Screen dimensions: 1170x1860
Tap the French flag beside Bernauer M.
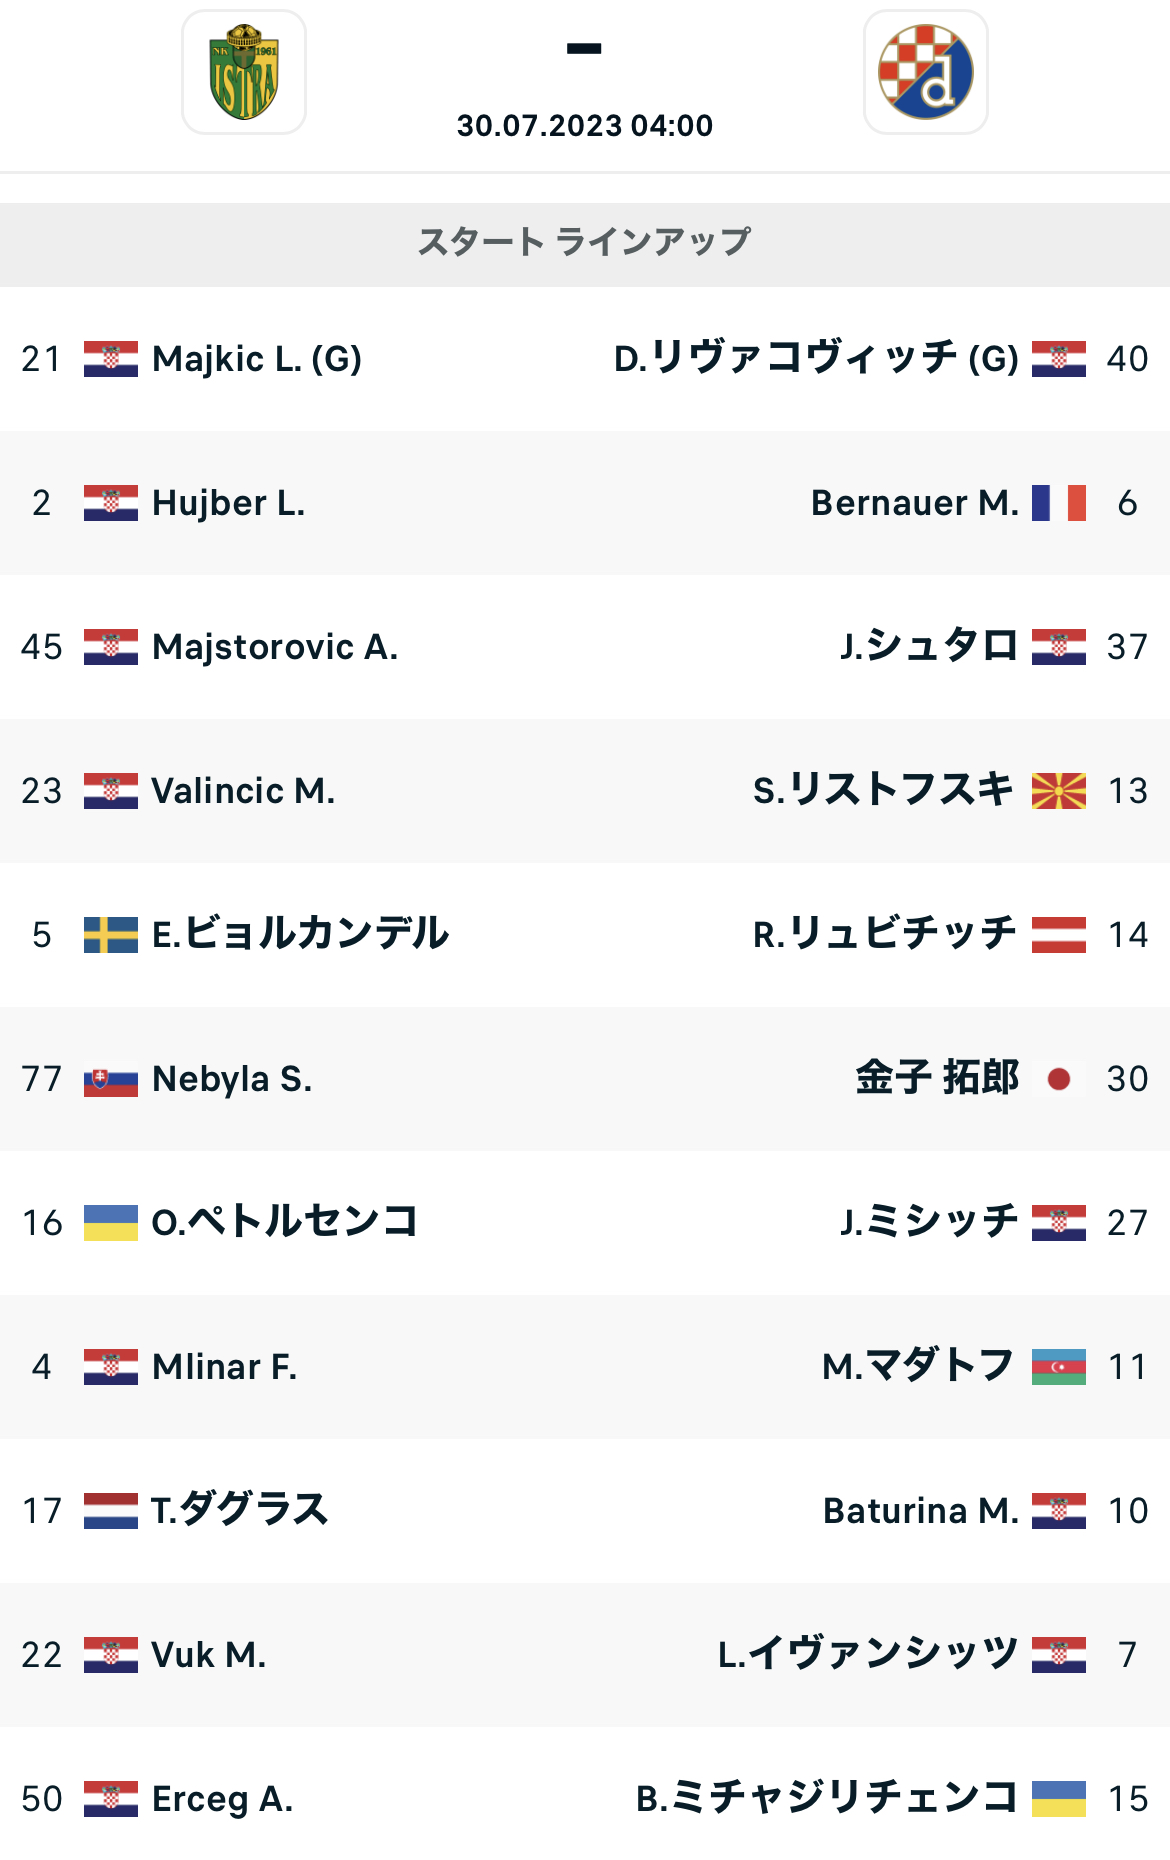[x=1059, y=503]
